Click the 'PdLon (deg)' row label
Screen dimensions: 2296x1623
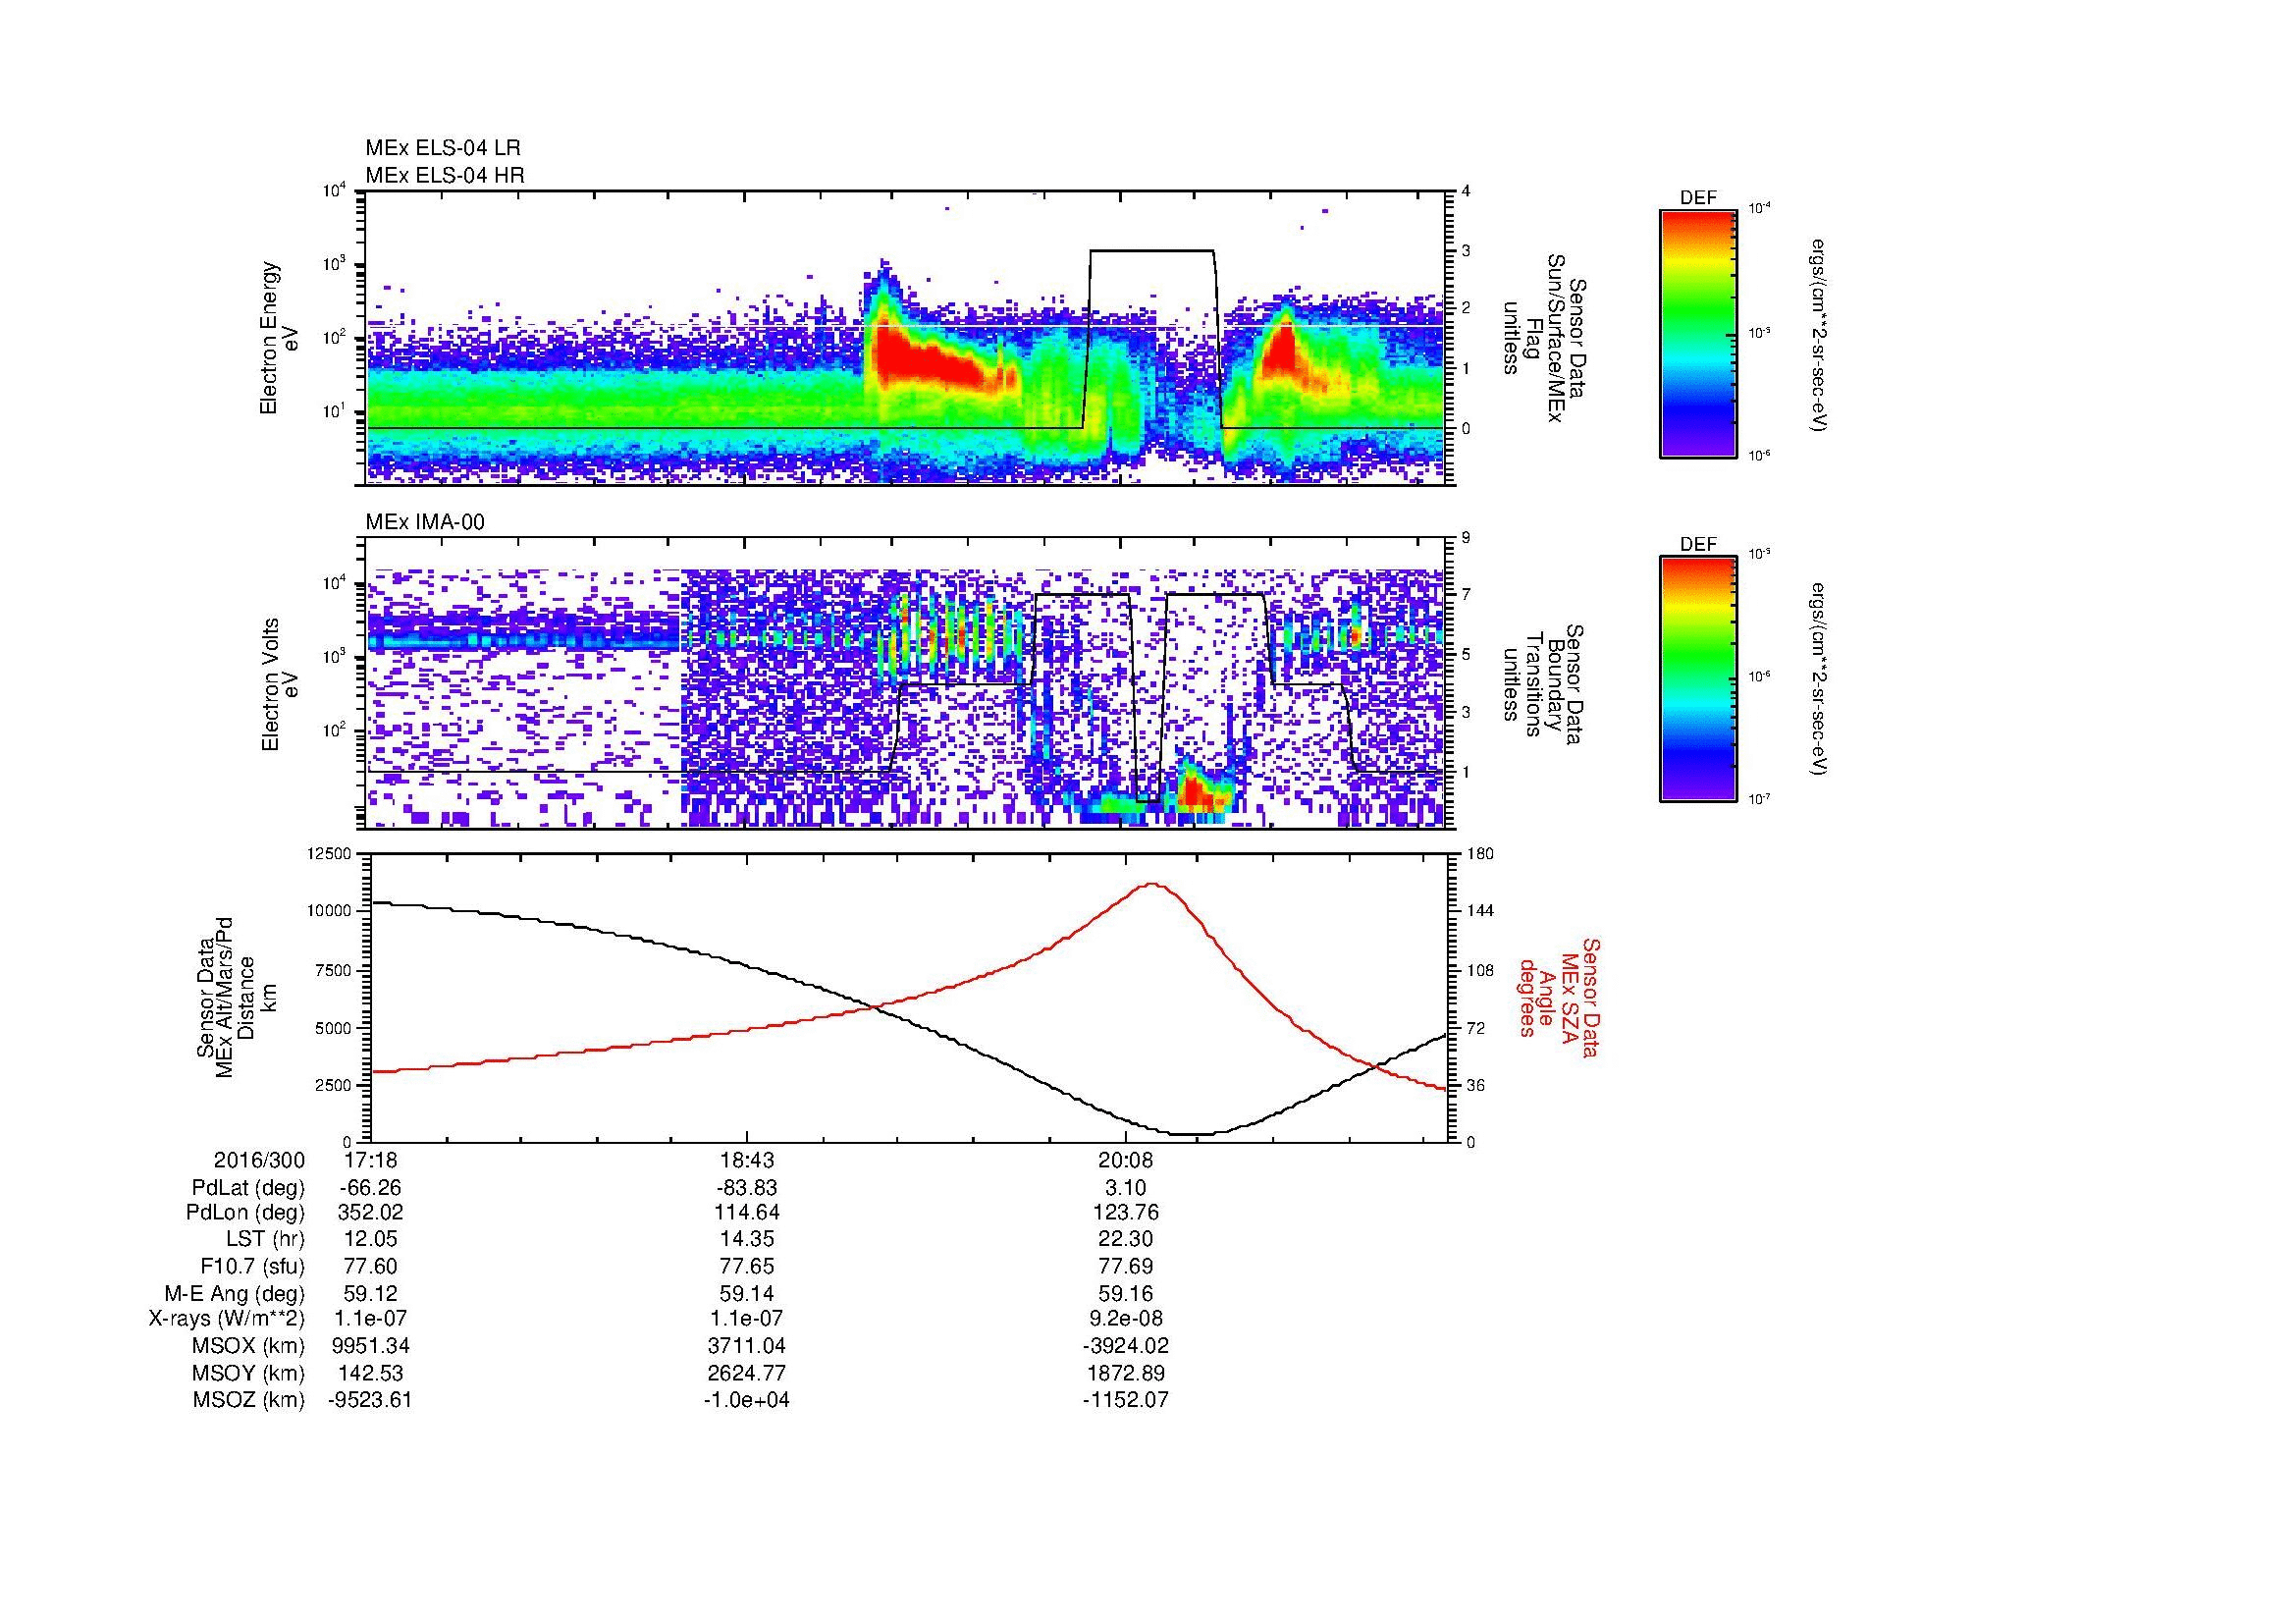click(x=247, y=1212)
